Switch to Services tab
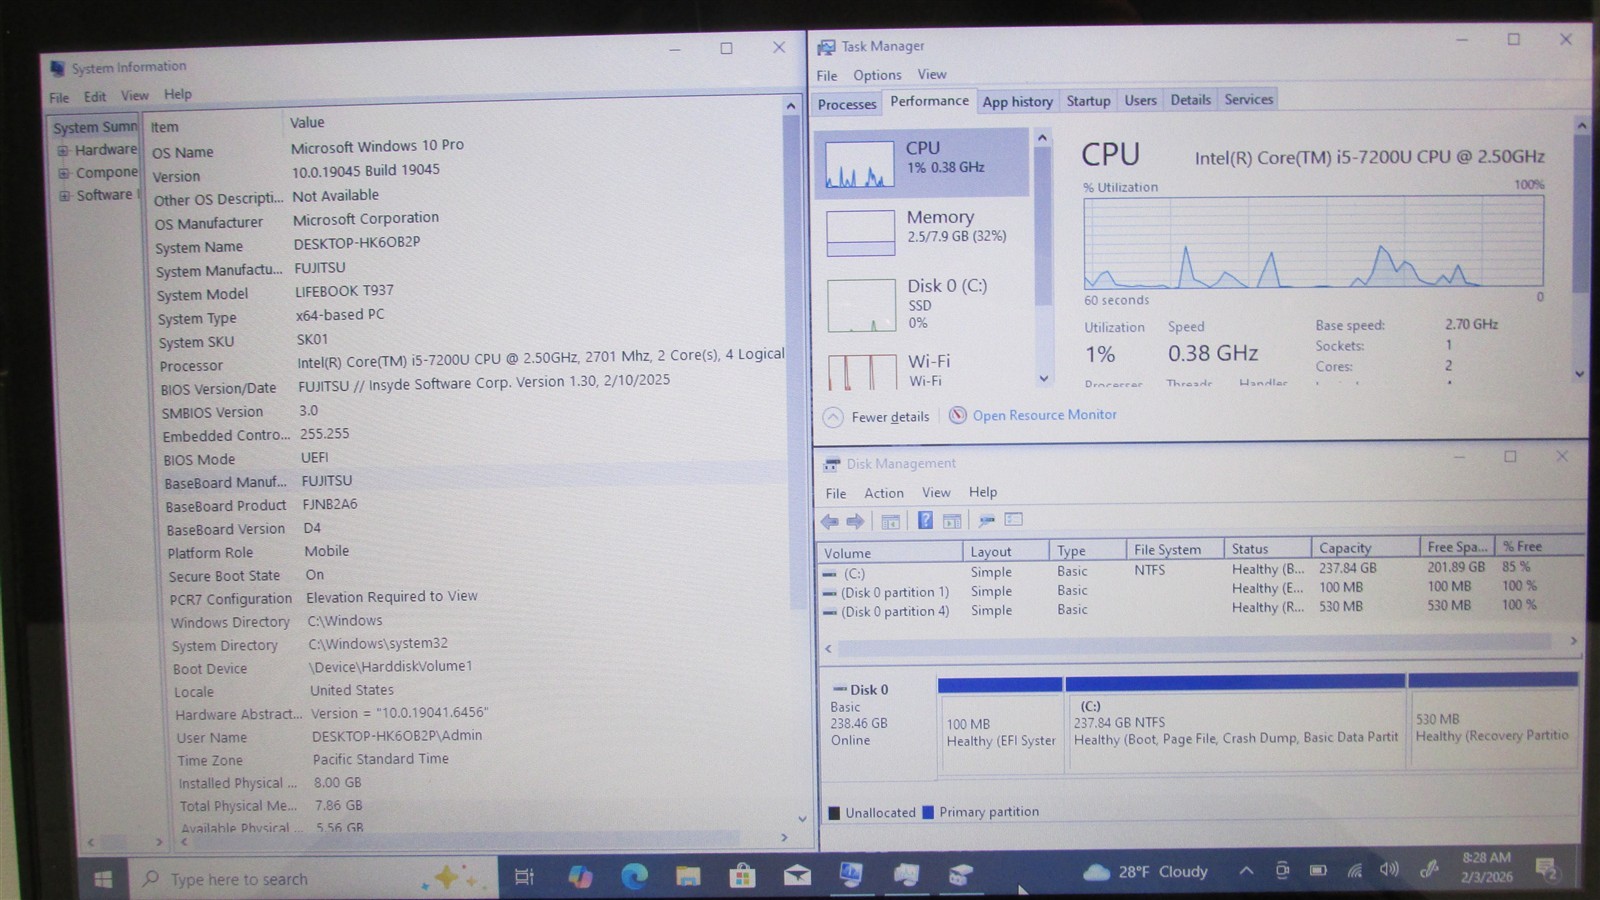The height and width of the screenshot is (900, 1600). (1249, 99)
